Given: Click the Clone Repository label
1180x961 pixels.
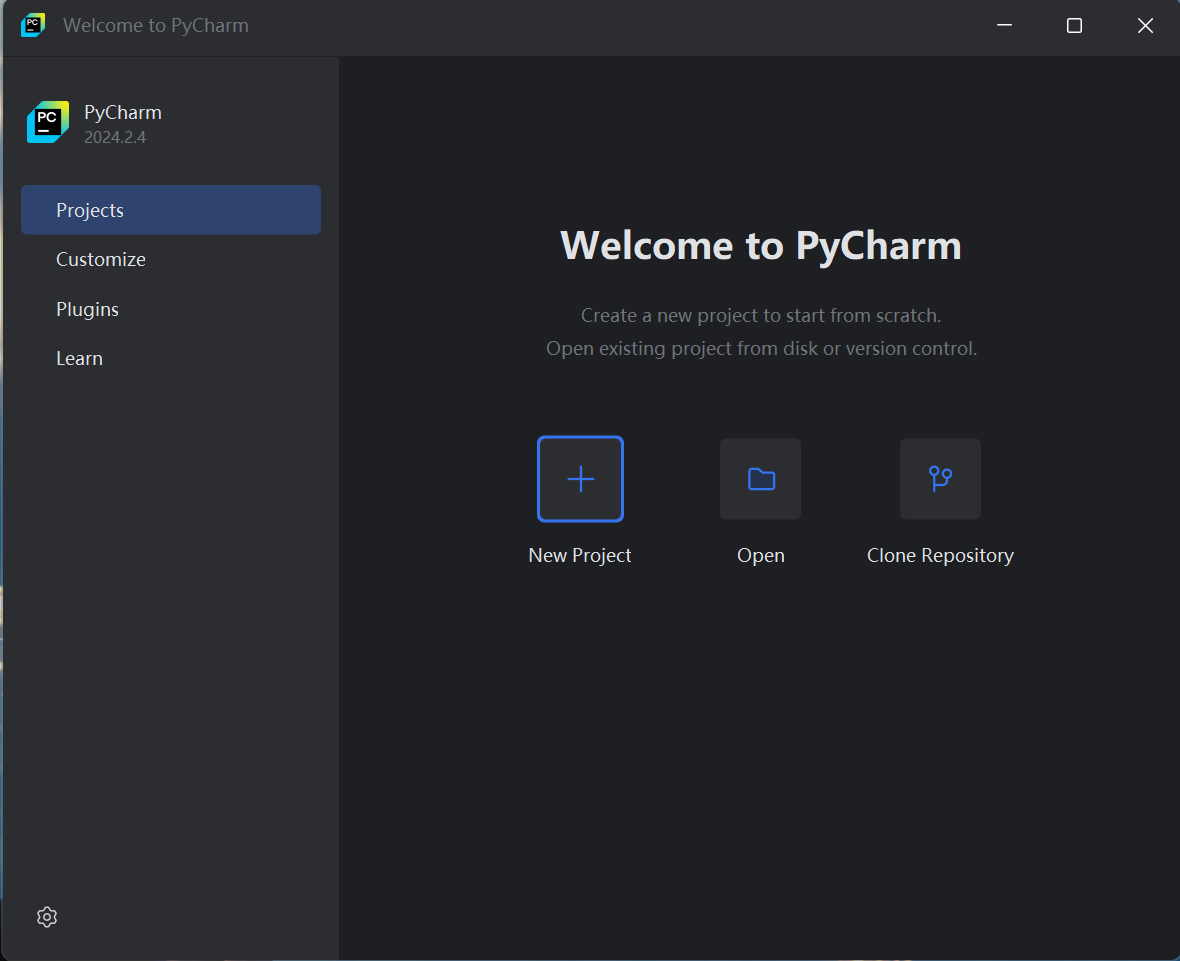Looking at the screenshot, I should pos(941,555).
